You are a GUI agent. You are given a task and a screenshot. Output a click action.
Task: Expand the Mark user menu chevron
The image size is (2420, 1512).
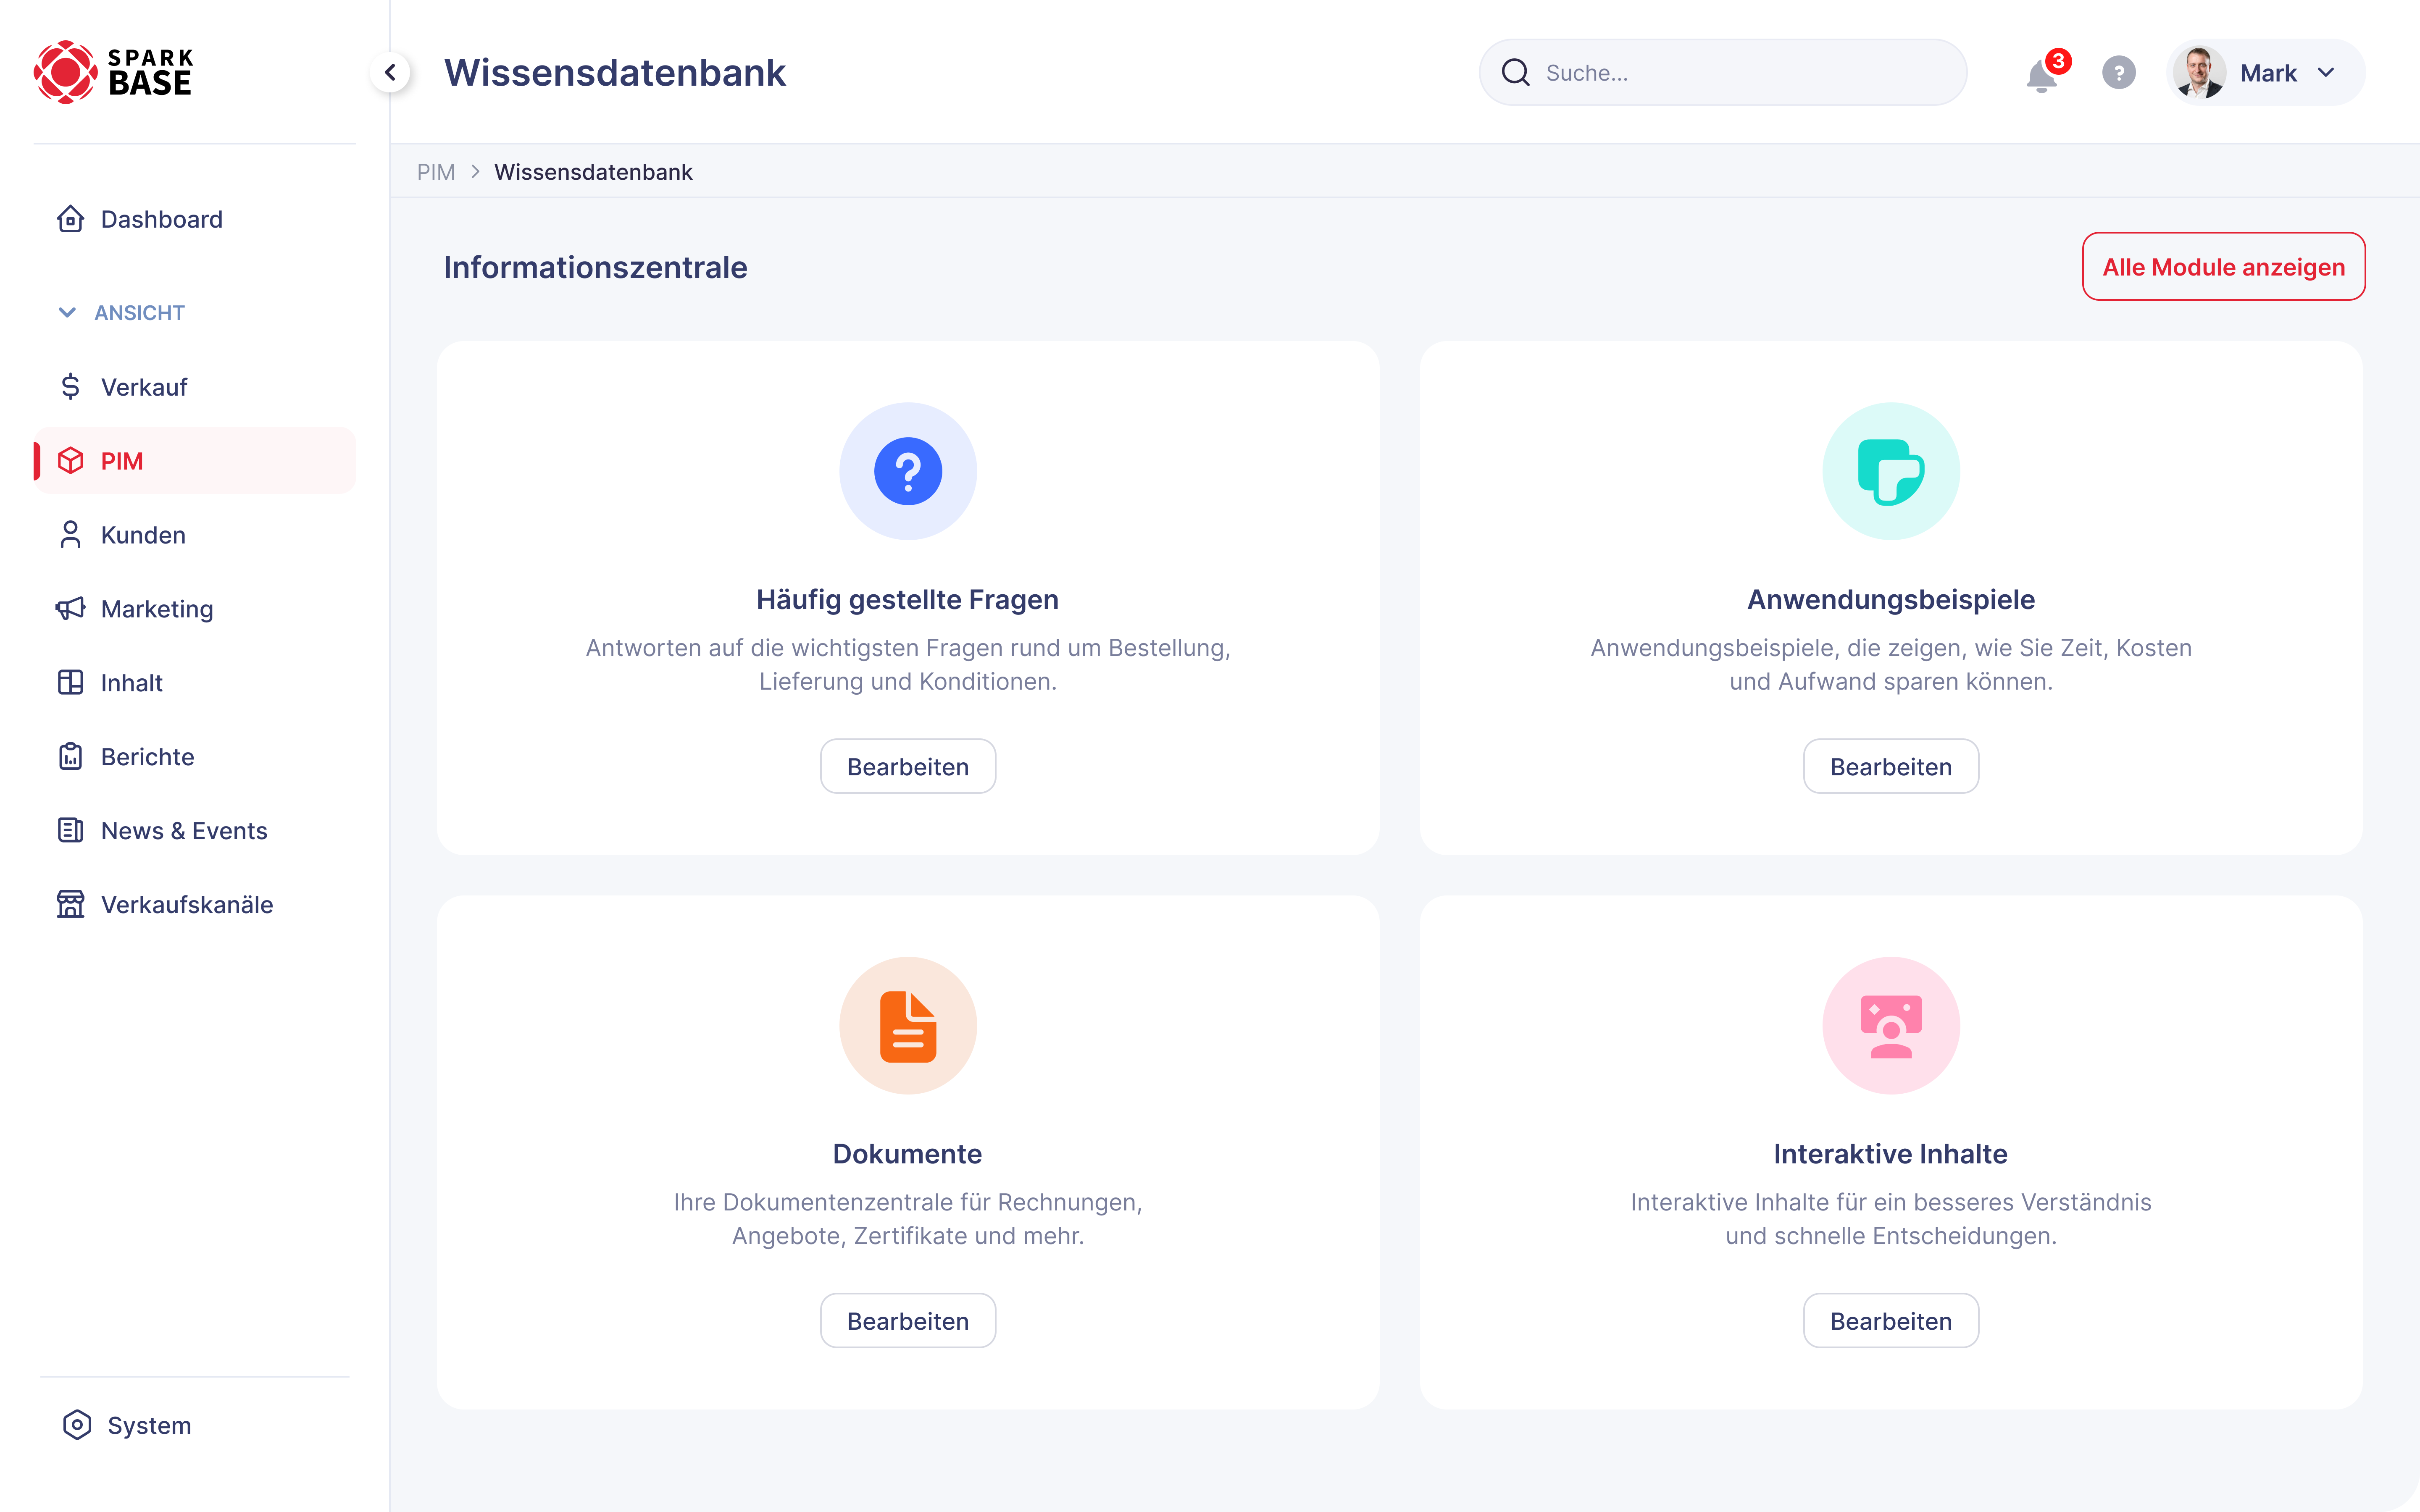(2326, 72)
